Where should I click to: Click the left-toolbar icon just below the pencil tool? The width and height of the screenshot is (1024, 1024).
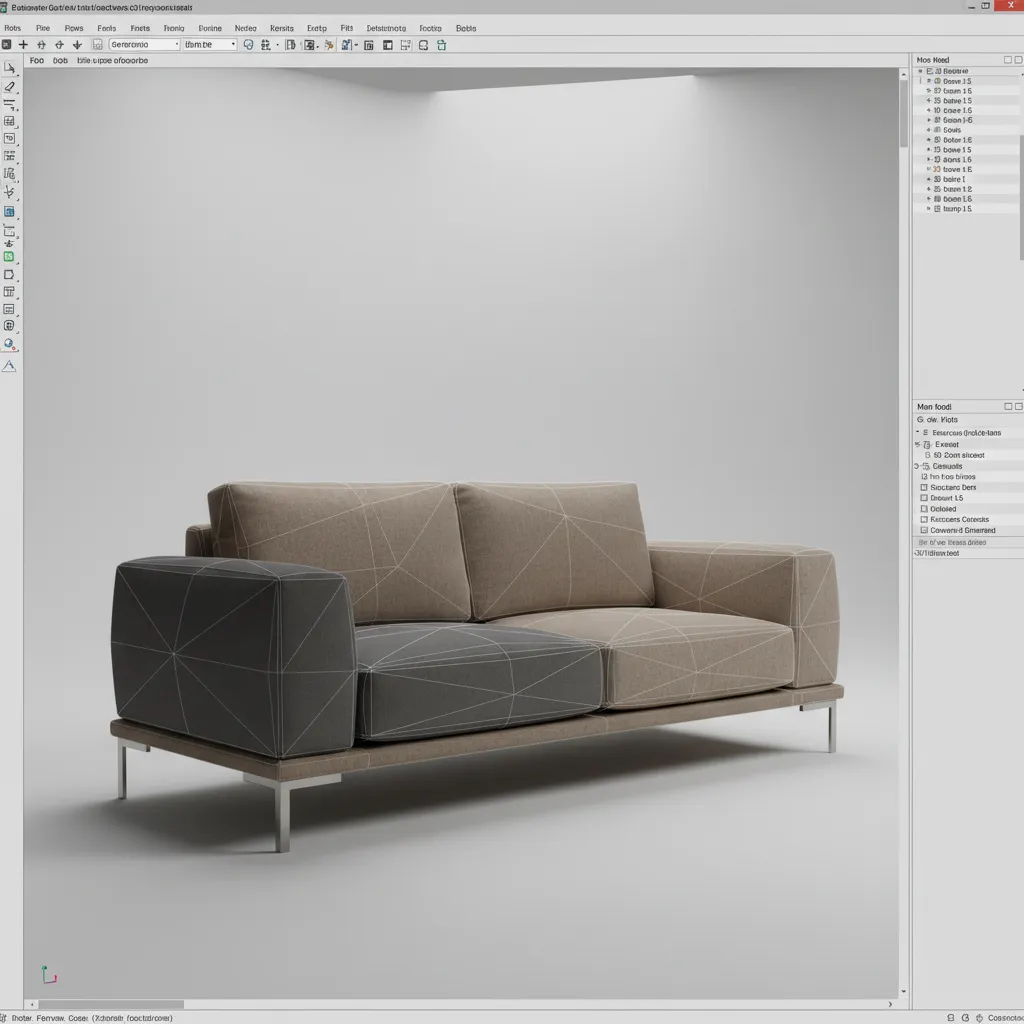[9, 104]
